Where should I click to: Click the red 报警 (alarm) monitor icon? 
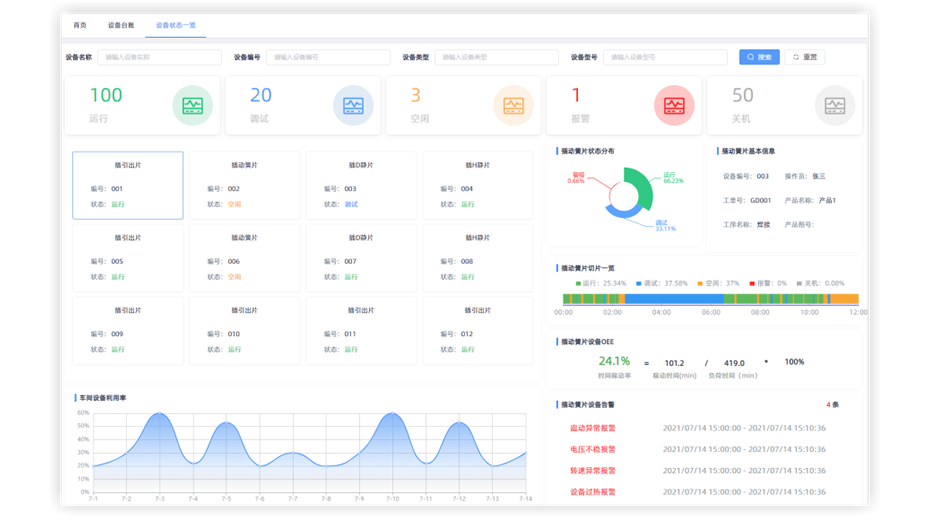click(674, 105)
